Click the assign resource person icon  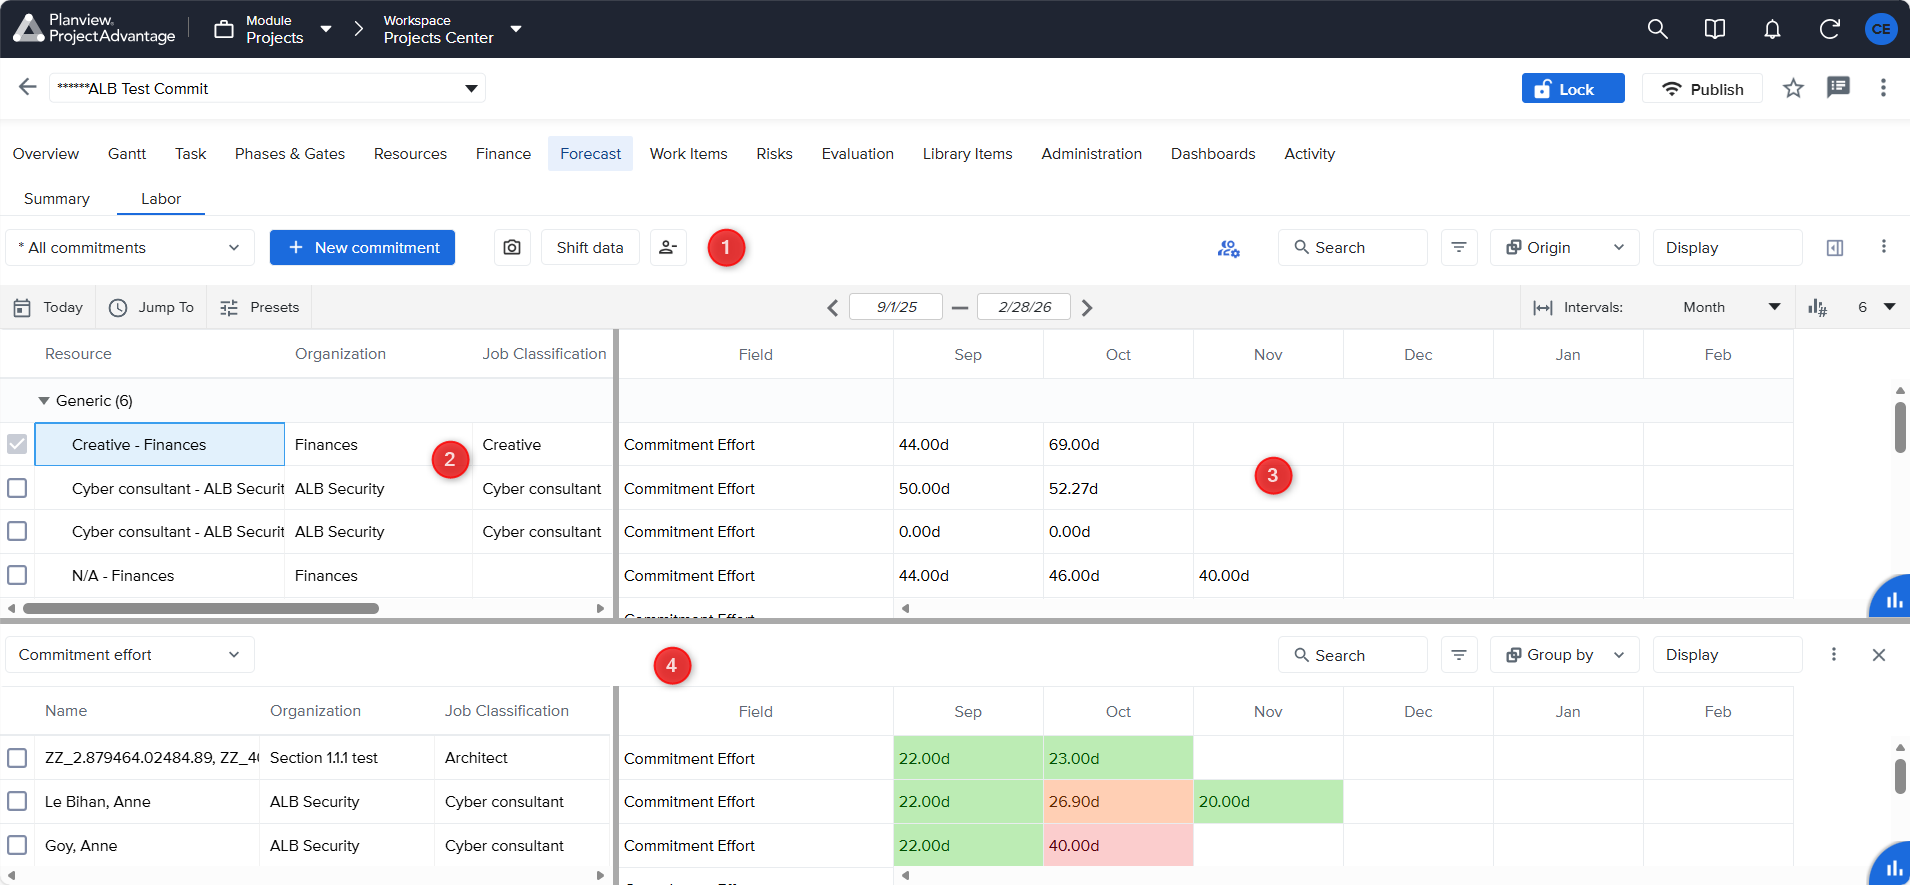tap(668, 247)
